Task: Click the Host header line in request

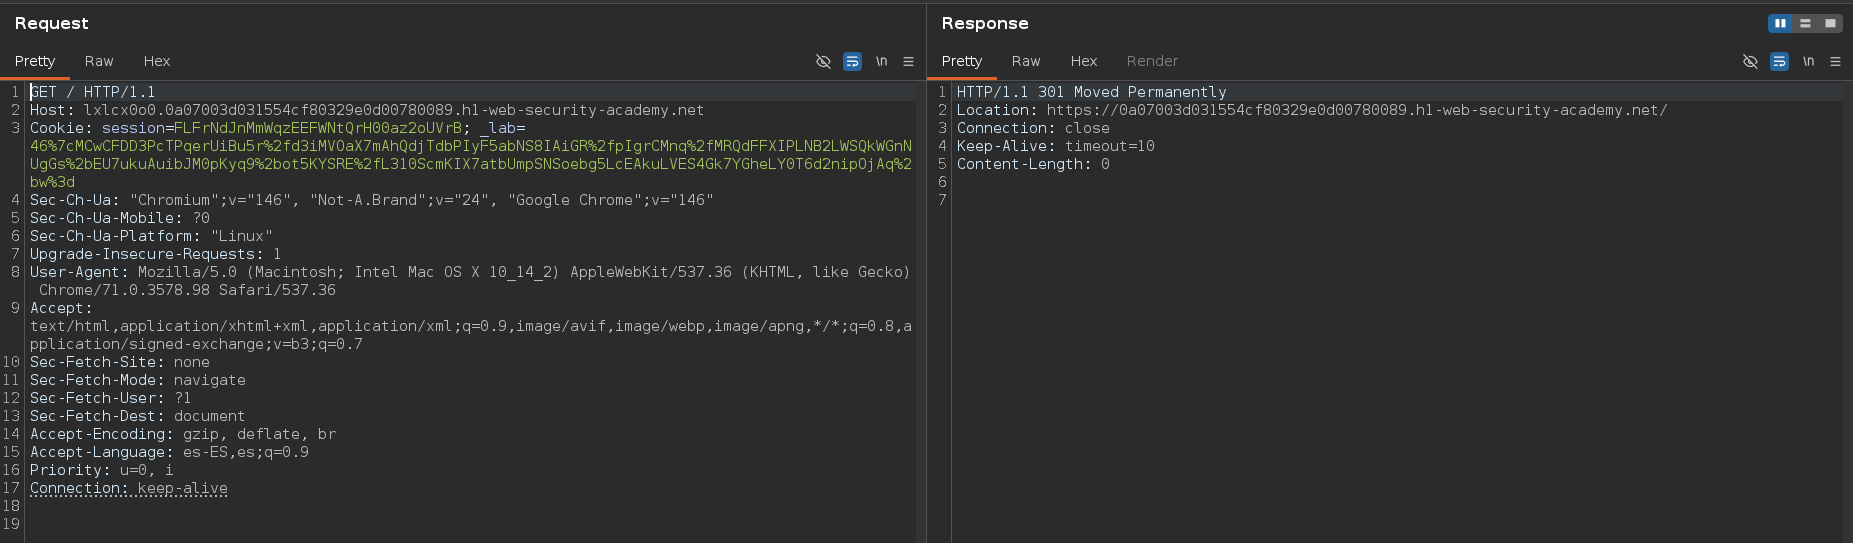Action: tap(366, 110)
